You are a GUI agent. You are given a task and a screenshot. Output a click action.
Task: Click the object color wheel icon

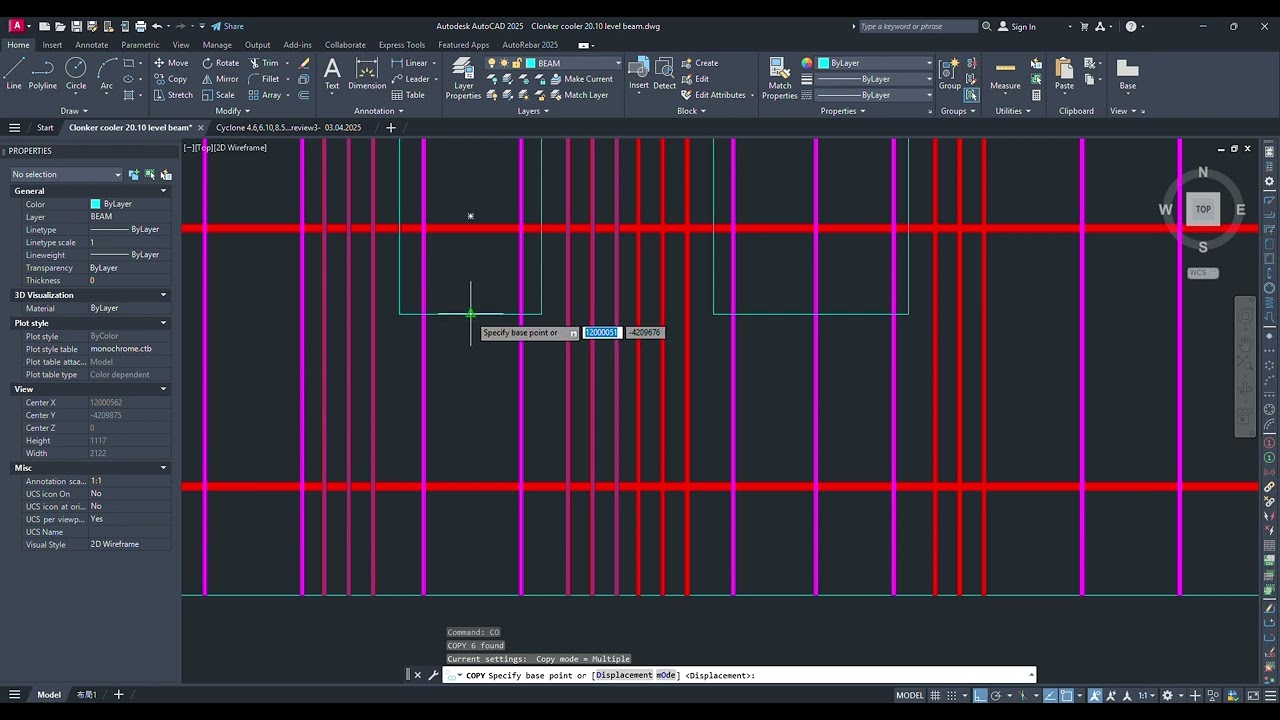coord(807,63)
